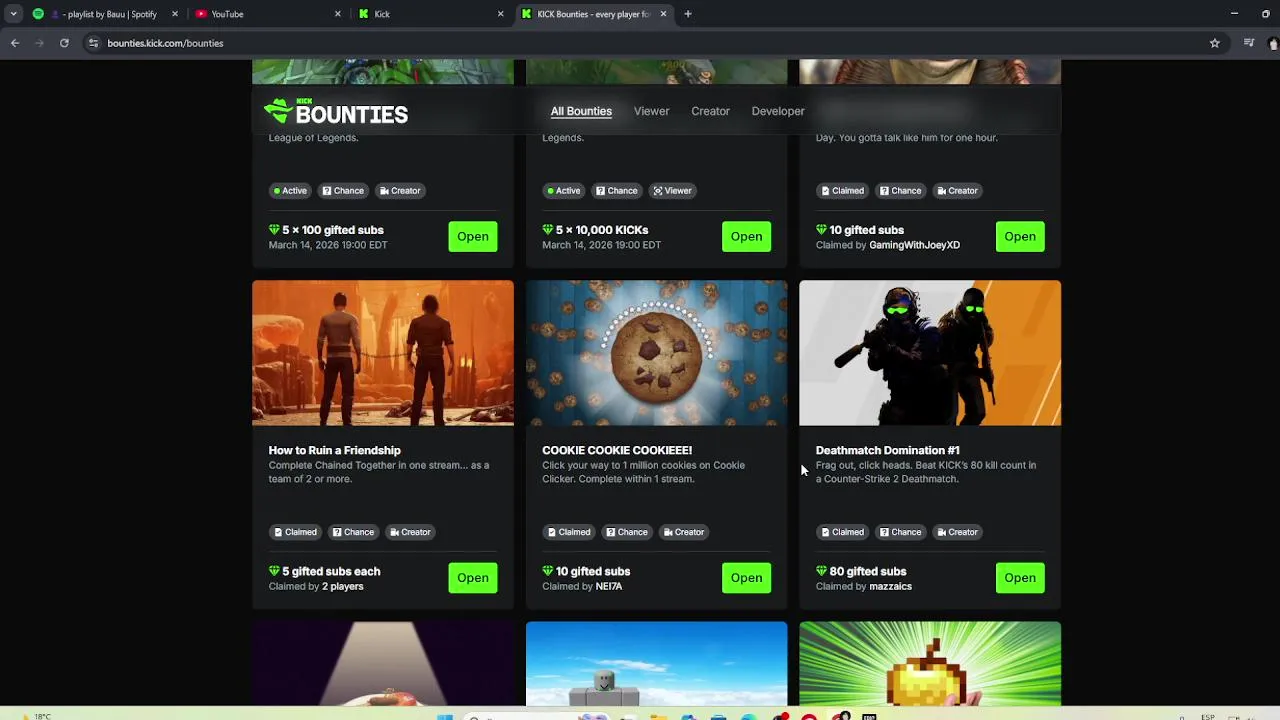The width and height of the screenshot is (1280, 720).
Task: Click gem icon beside 5 × 10,000 KICKs
Action: [x=547, y=230]
